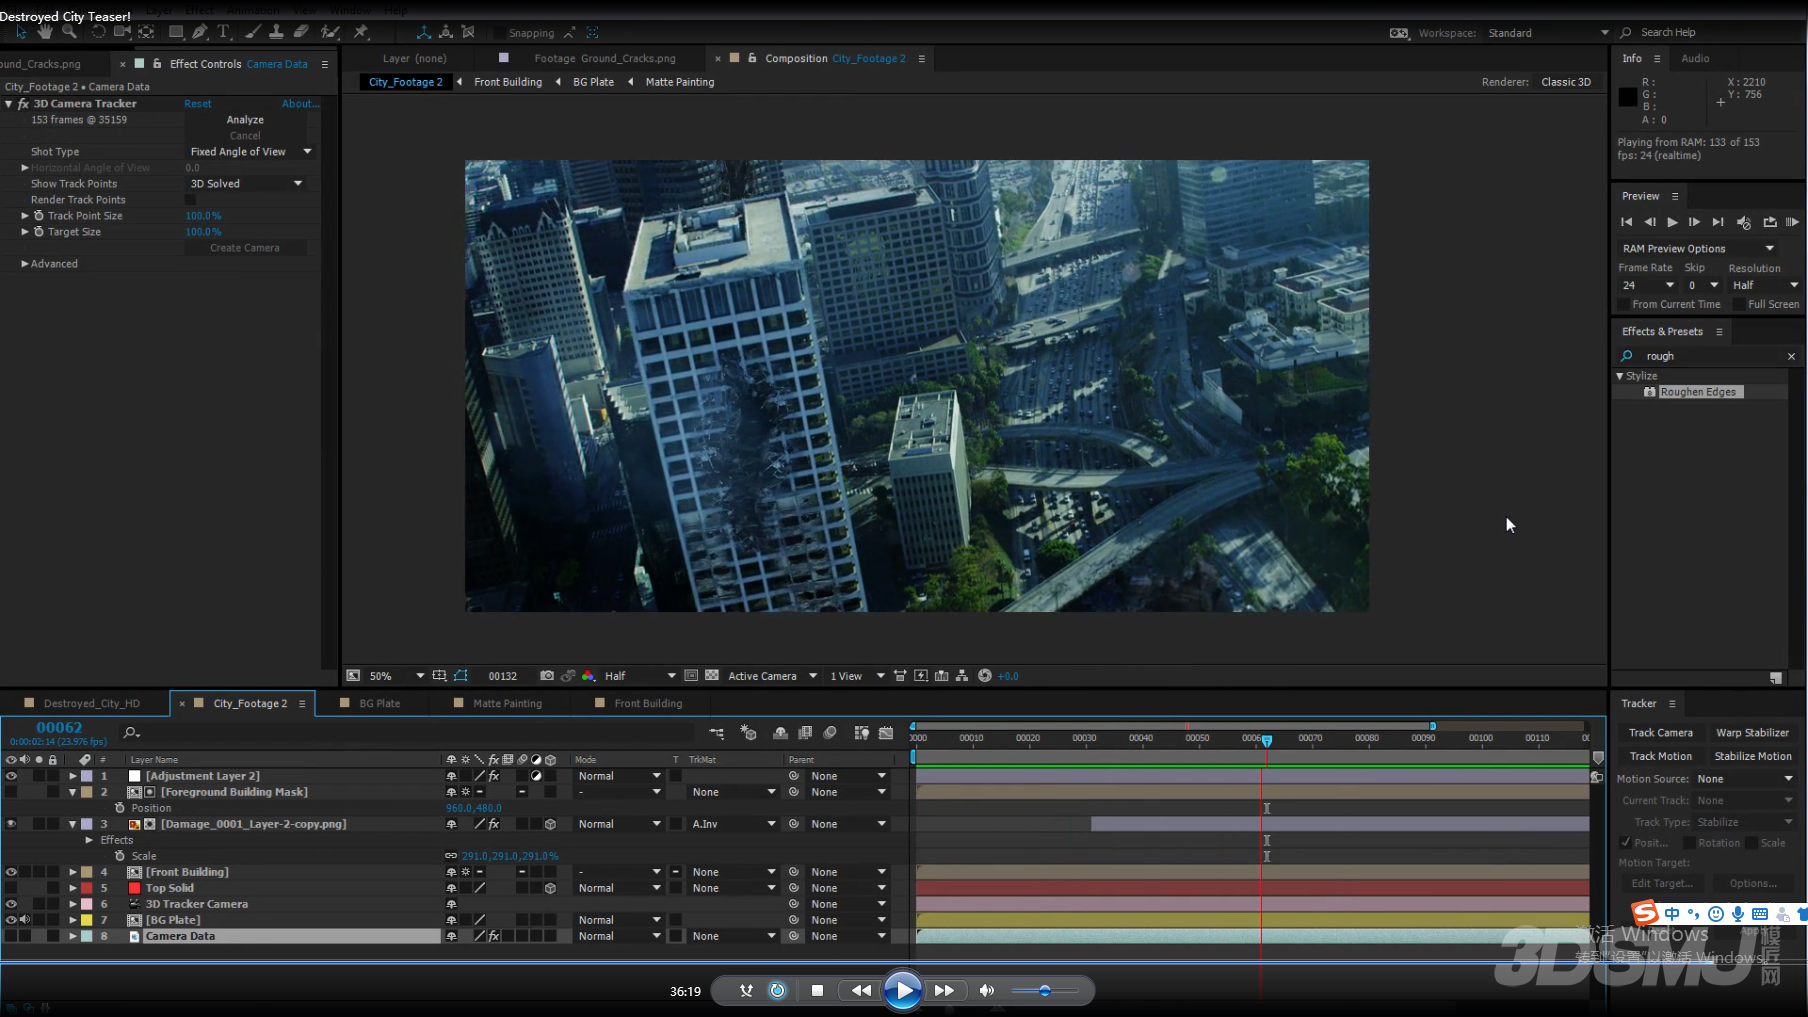The image size is (1808, 1017).
Task: Expand the Advanced section
Action: pyautogui.click(x=25, y=264)
